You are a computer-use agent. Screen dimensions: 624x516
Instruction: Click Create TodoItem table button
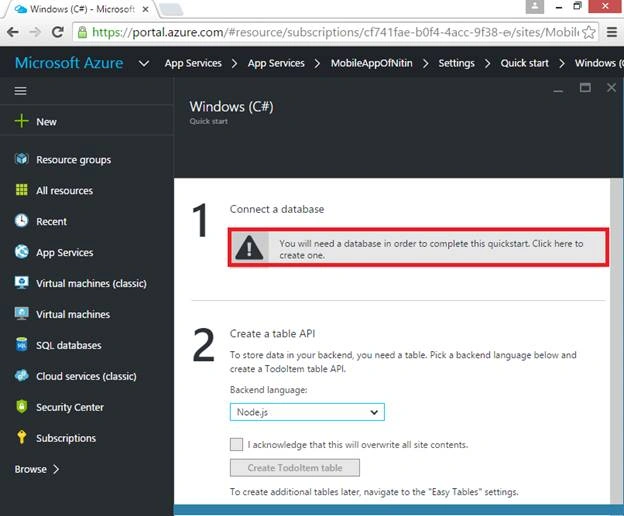(x=295, y=468)
